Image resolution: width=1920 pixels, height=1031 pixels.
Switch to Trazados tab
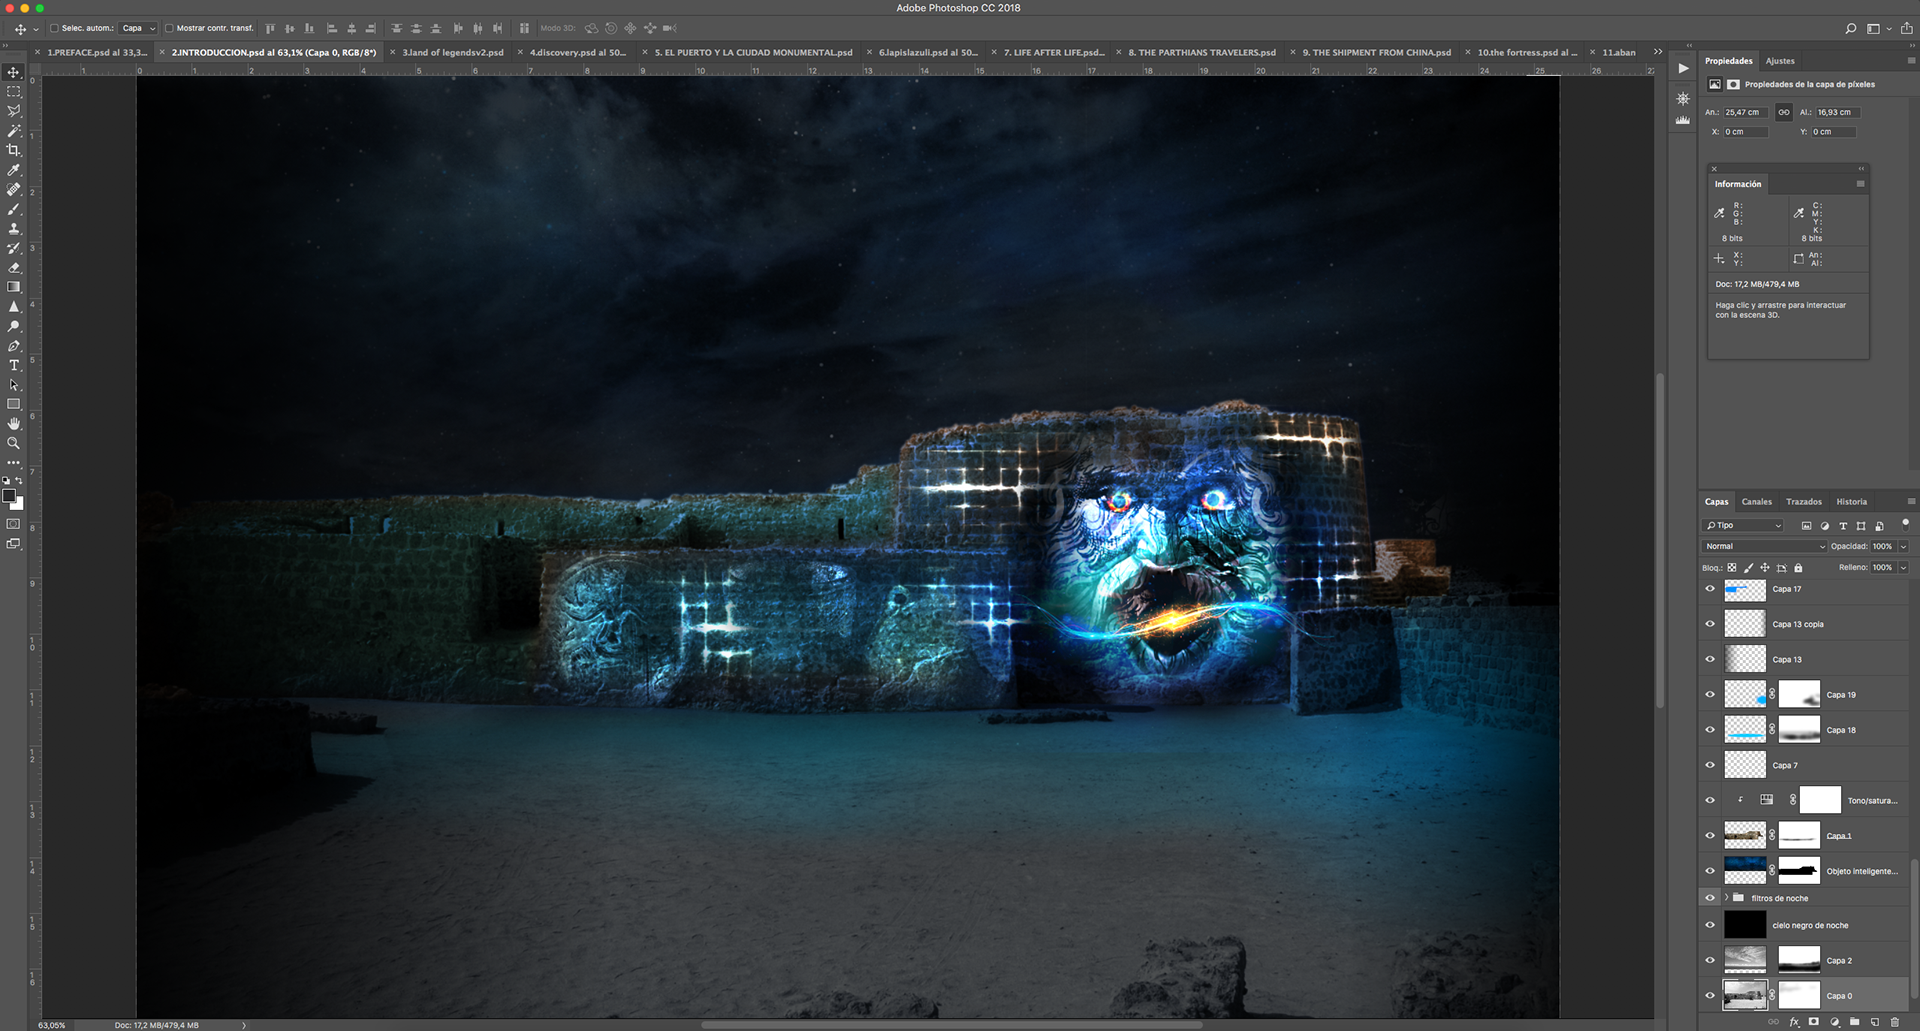point(1804,502)
